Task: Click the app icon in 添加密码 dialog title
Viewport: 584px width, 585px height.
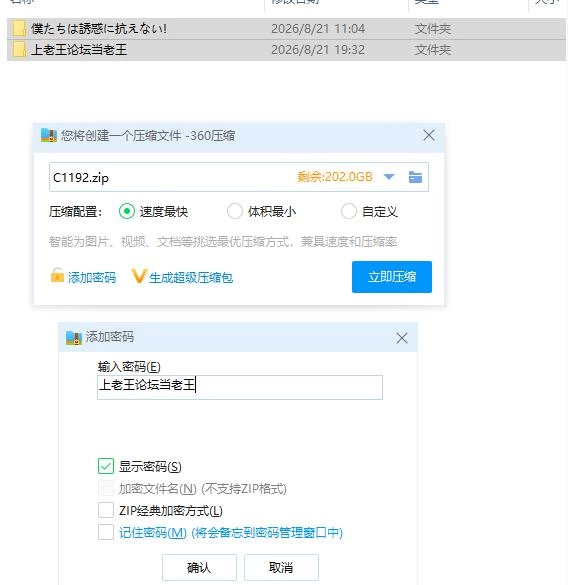Action: (x=74, y=338)
